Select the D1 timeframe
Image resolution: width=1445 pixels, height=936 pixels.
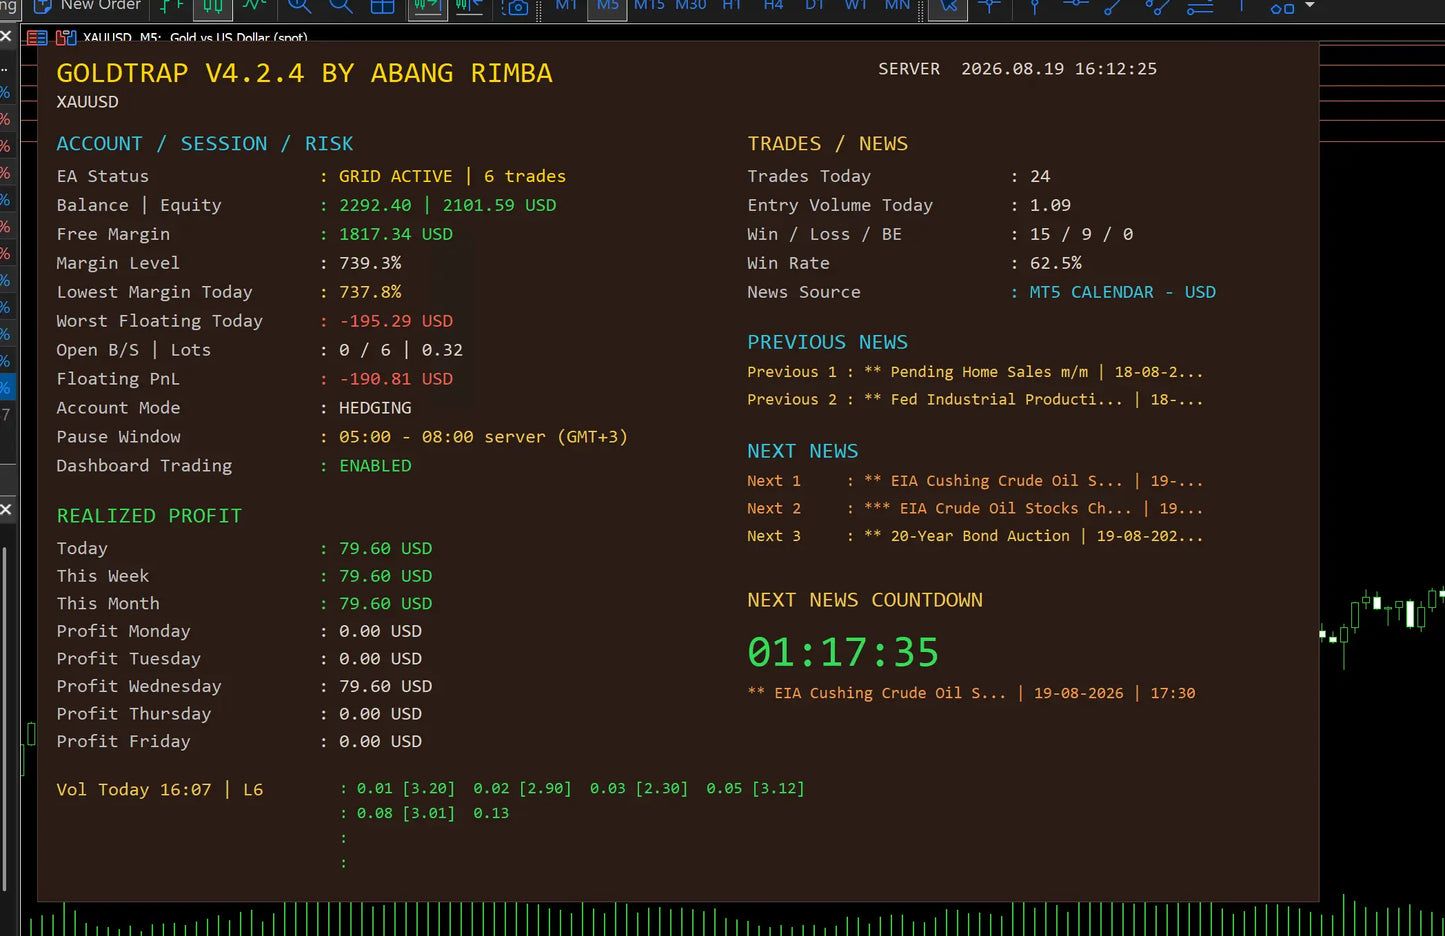[815, 6]
